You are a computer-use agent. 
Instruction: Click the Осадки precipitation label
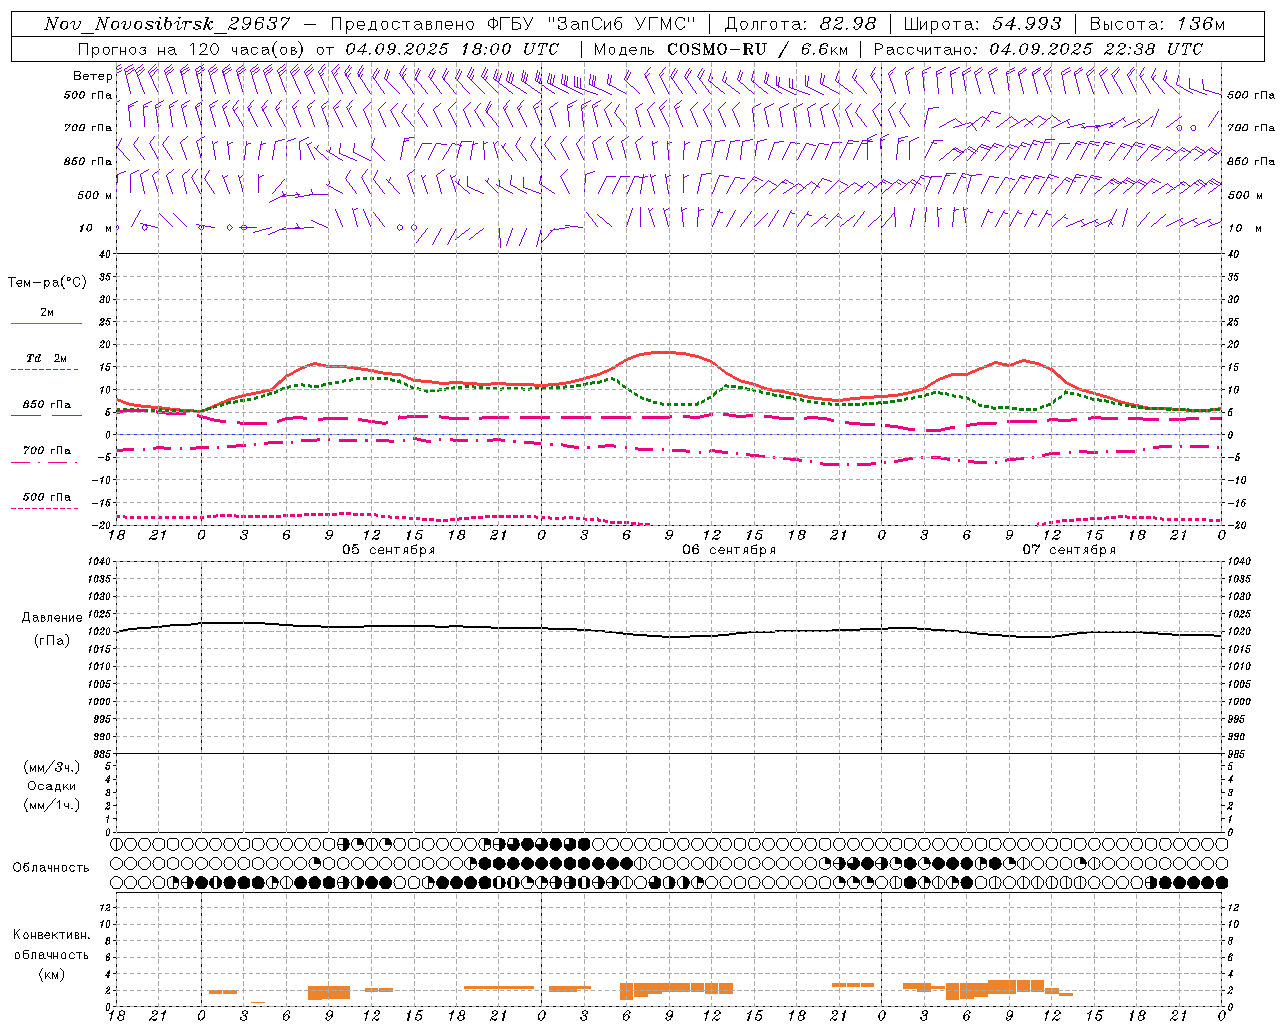52,786
